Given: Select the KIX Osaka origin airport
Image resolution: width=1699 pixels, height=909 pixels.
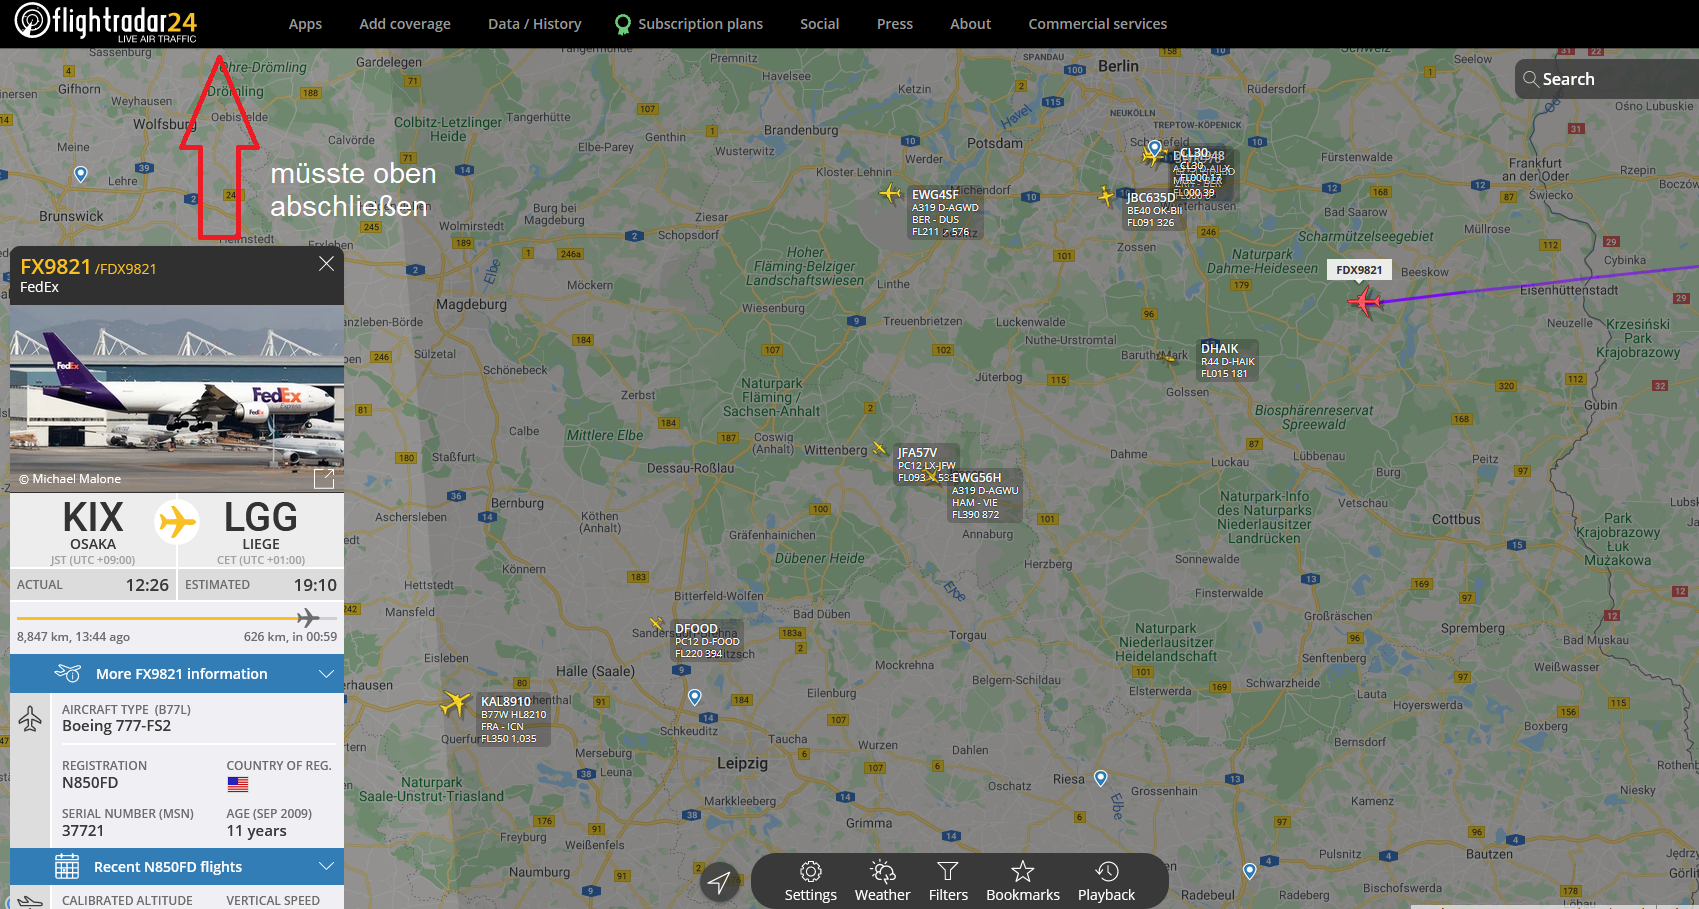Looking at the screenshot, I should [93, 530].
